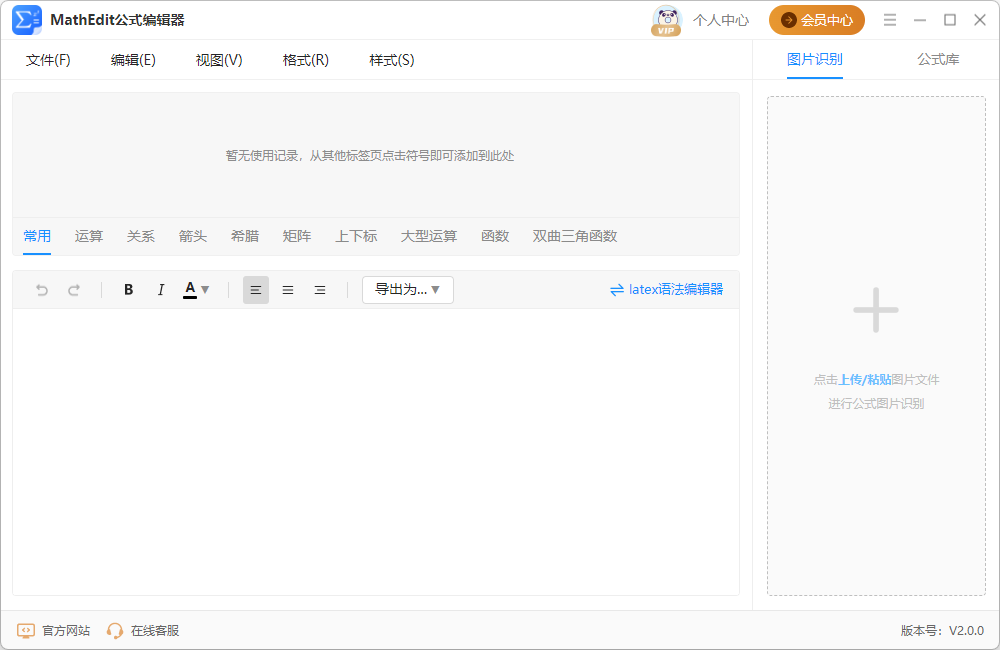This screenshot has height=650, width=1000.
Task: Select the 双曲三角函数 symbol tab
Action: coord(575,236)
